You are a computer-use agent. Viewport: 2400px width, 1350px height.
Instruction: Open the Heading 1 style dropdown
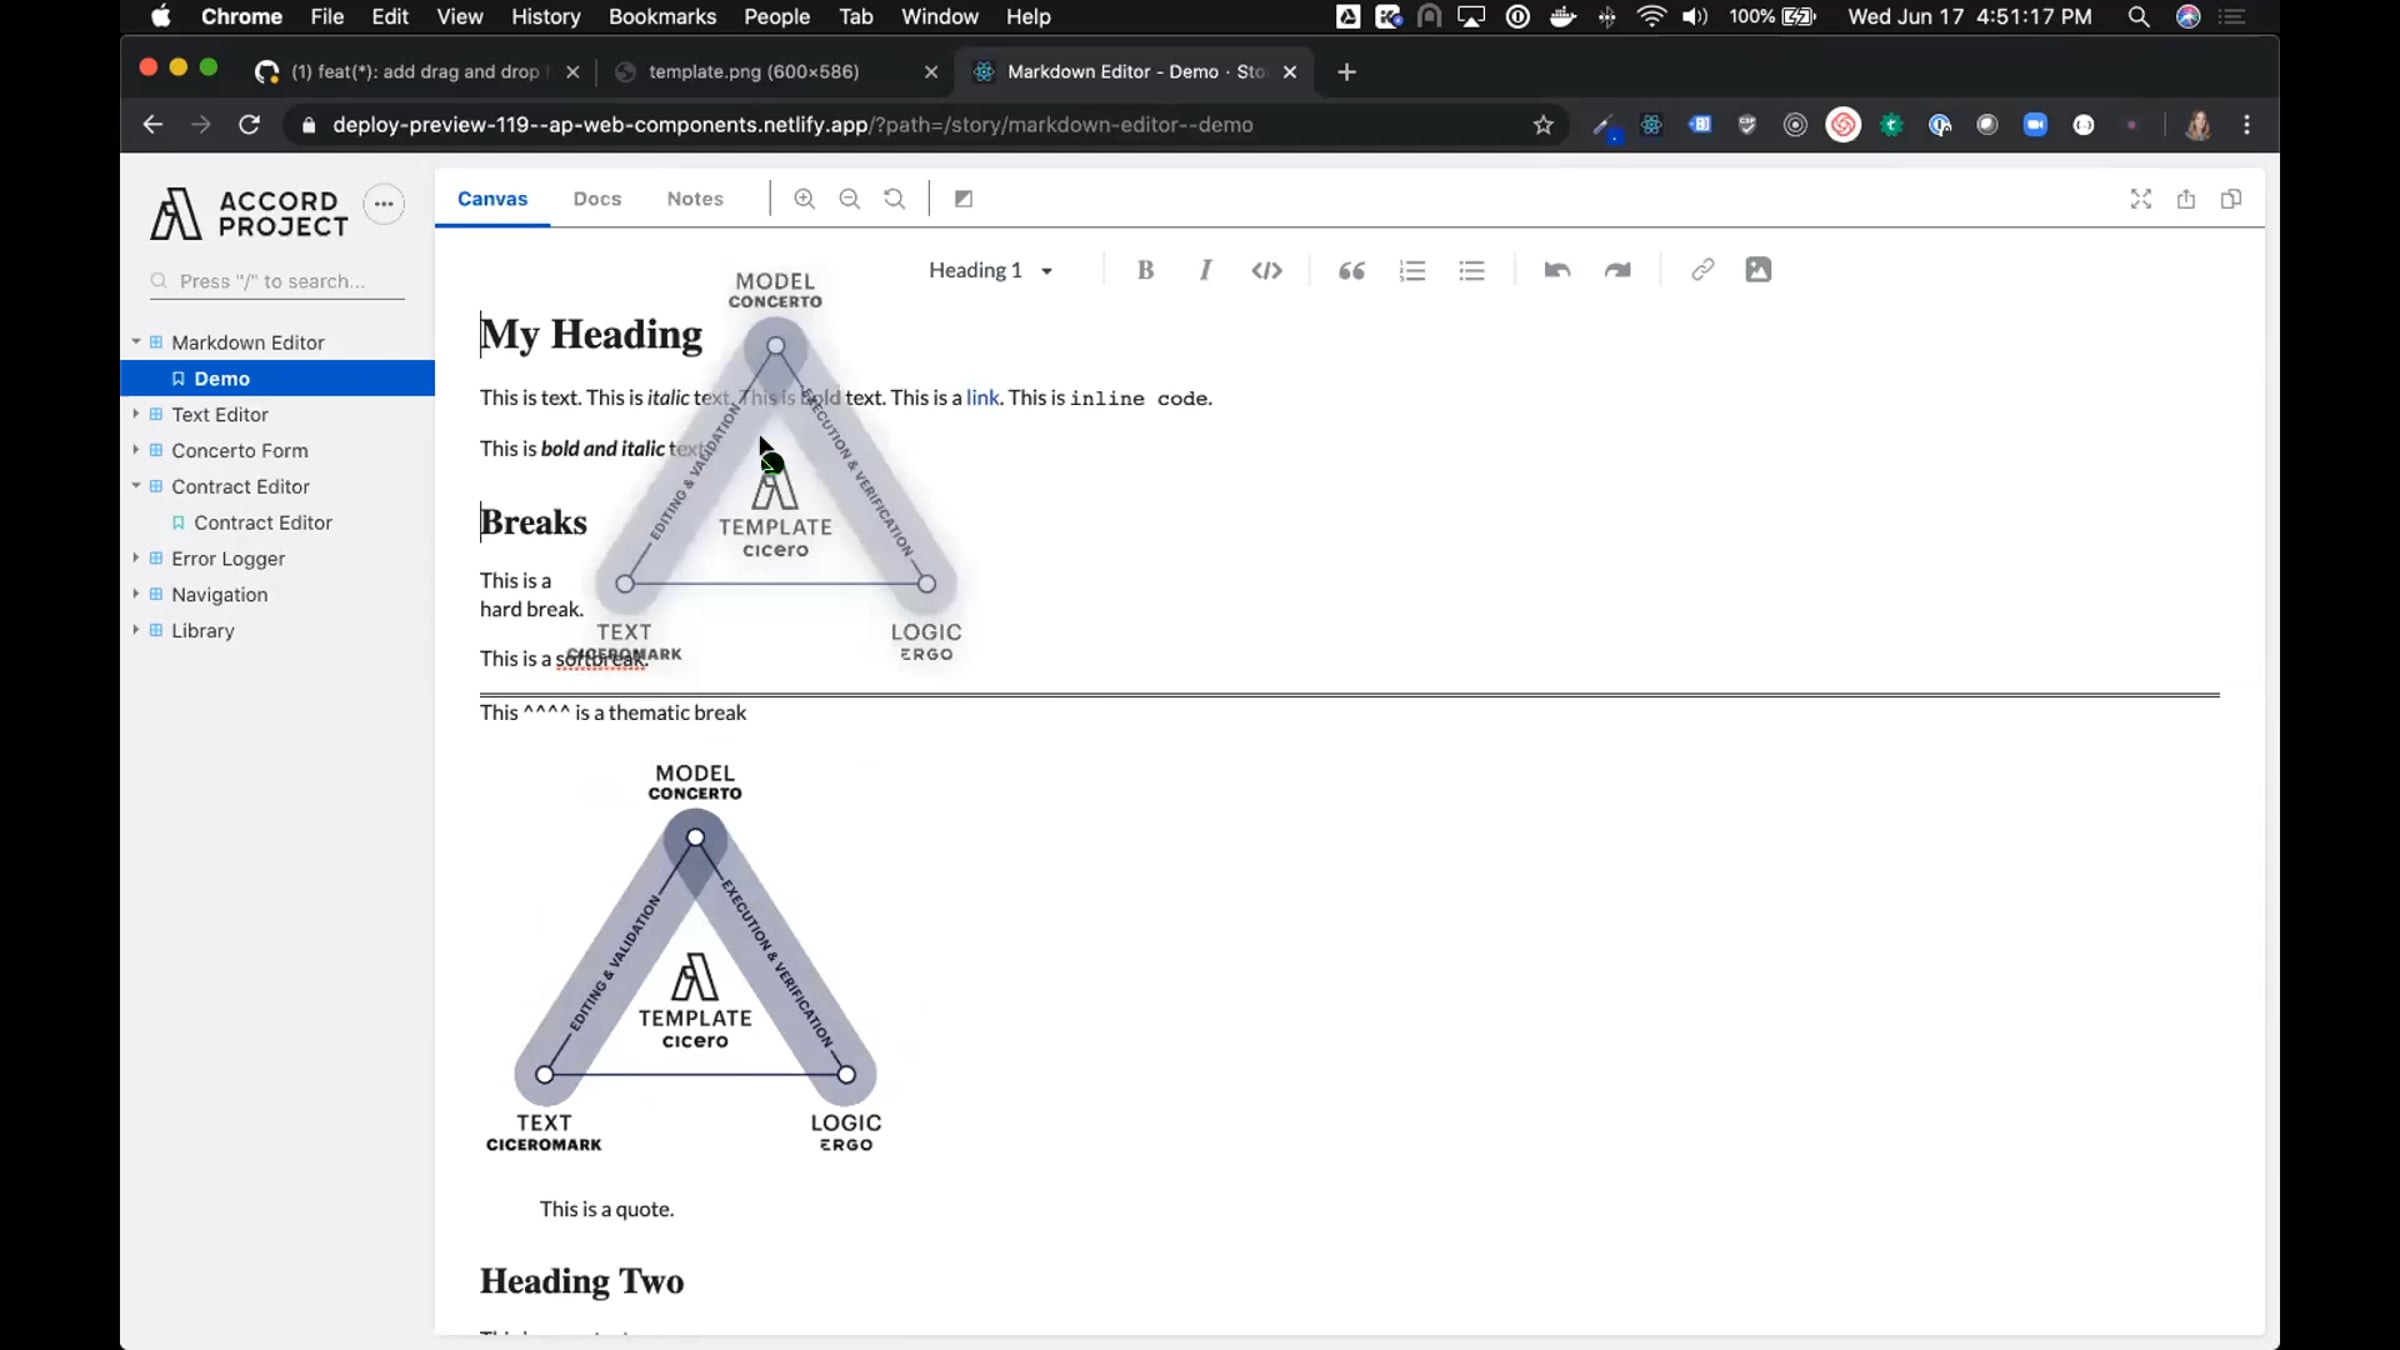click(x=990, y=271)
